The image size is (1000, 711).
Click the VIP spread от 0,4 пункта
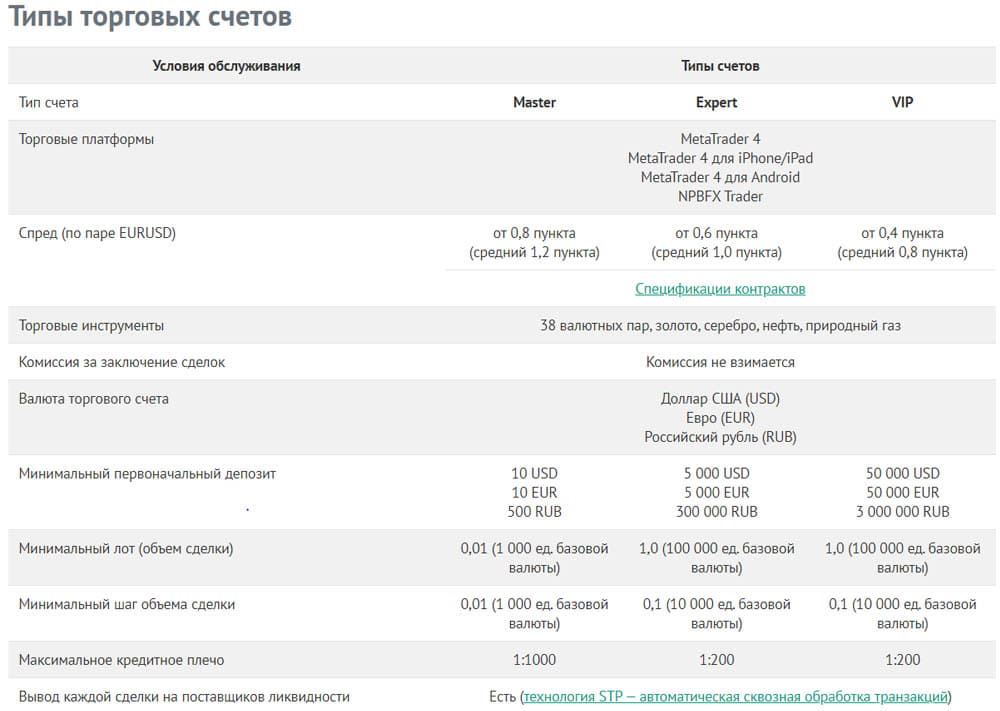click(902, 233)
